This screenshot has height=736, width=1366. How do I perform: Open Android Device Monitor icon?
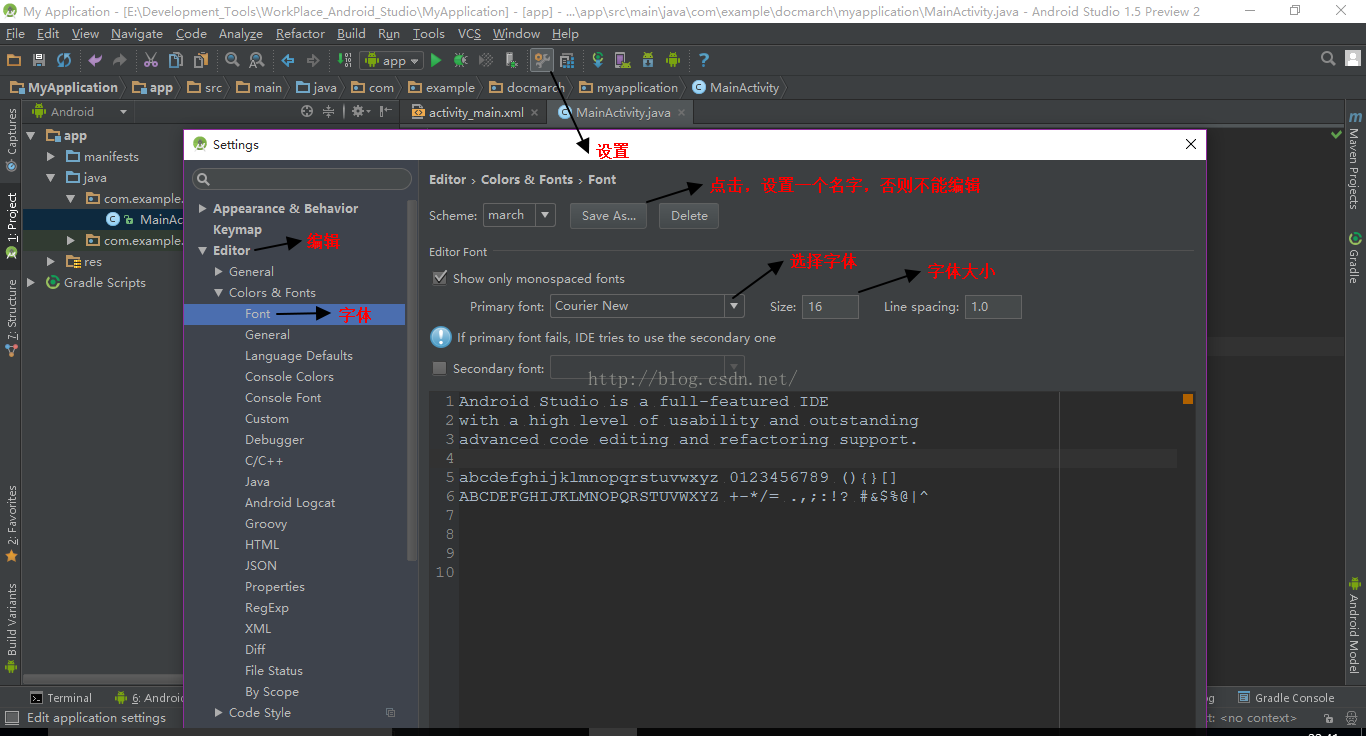673,60
